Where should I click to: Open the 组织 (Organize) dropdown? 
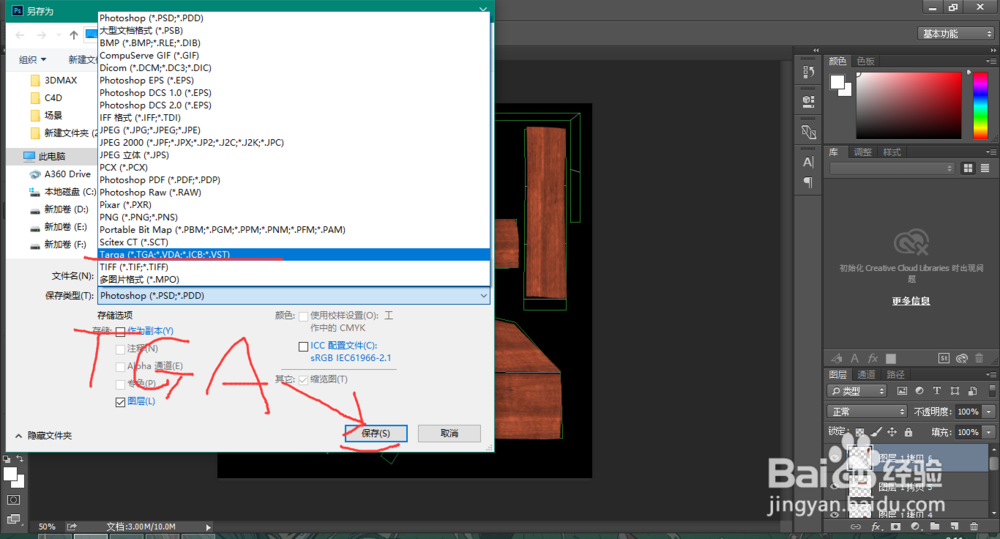click(33, 59)
